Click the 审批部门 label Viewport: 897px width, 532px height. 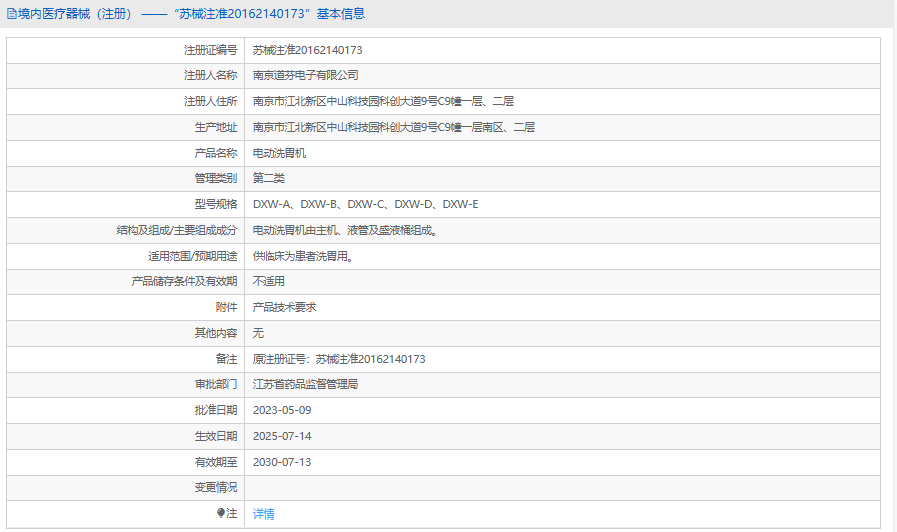(216, 384)
